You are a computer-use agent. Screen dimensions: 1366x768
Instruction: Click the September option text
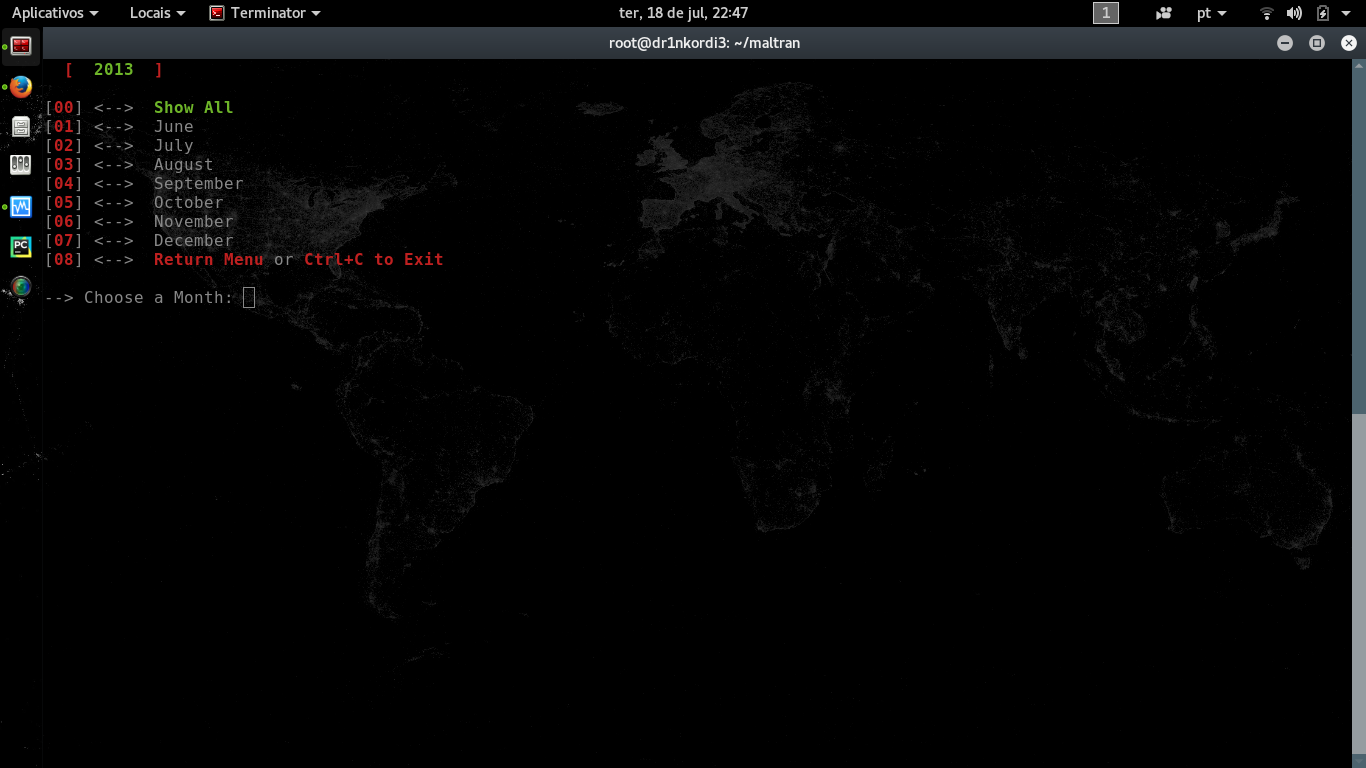click(x=198, y=184)
